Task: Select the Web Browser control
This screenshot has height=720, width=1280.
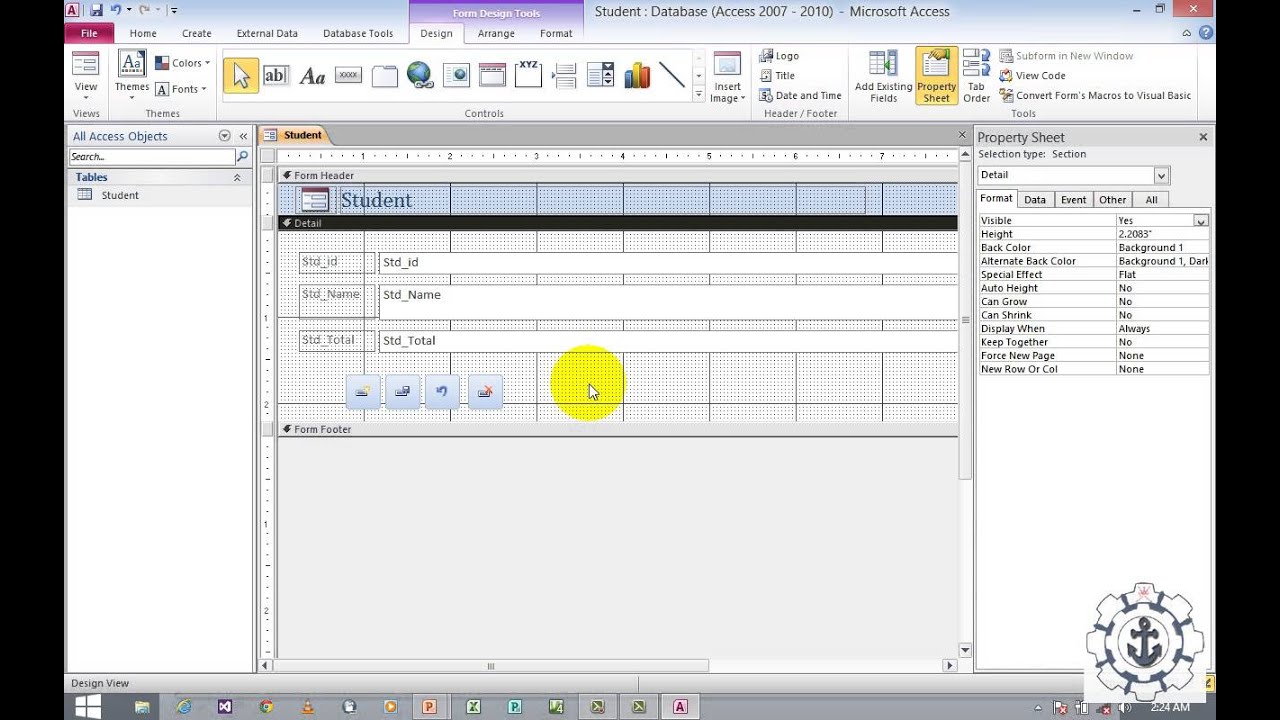Action: (x=456, y=76)
